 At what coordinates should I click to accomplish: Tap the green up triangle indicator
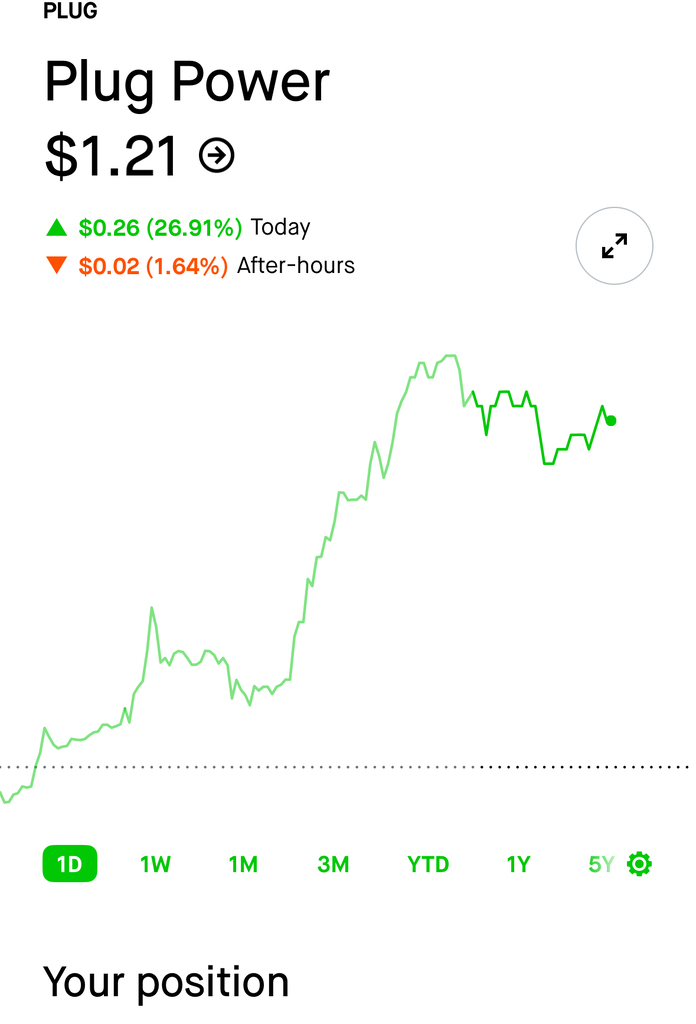(x=57, y=228)
